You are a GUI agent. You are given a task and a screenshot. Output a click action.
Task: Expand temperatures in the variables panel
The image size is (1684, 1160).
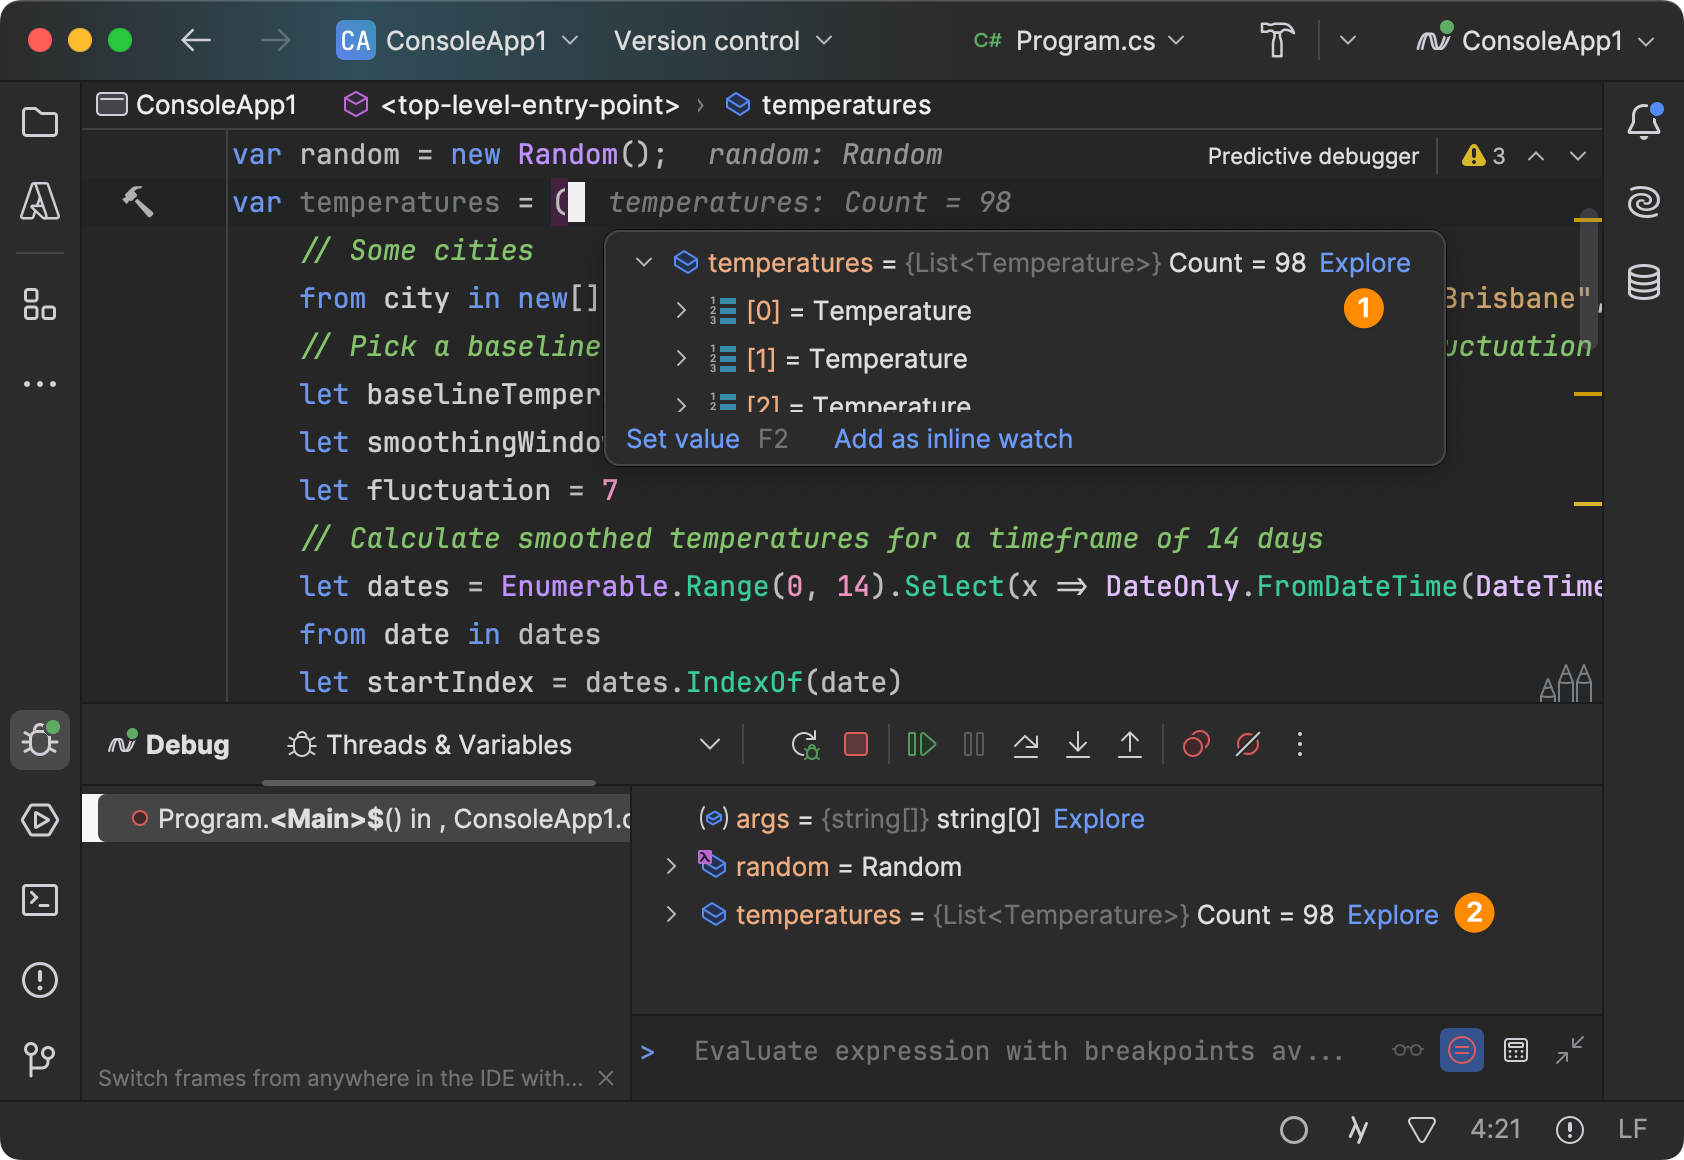[x=672, y=915]
